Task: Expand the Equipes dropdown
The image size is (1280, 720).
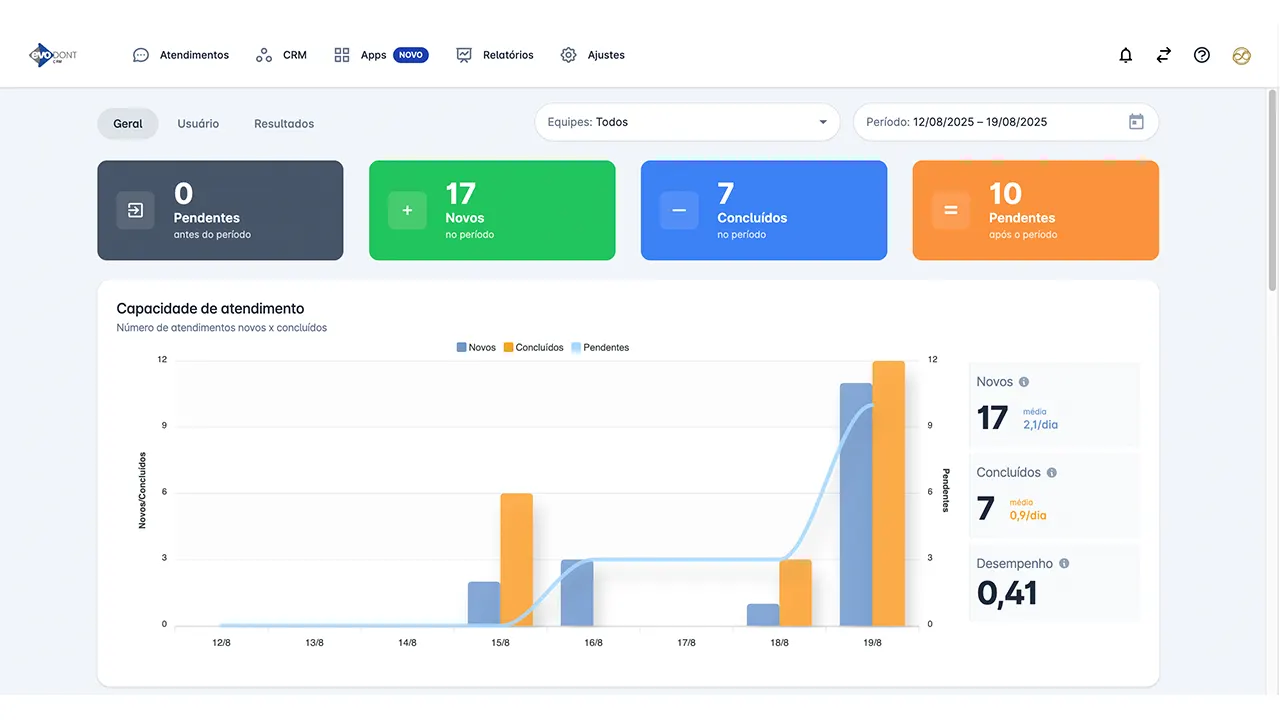Action: click(x=687, y=122)
